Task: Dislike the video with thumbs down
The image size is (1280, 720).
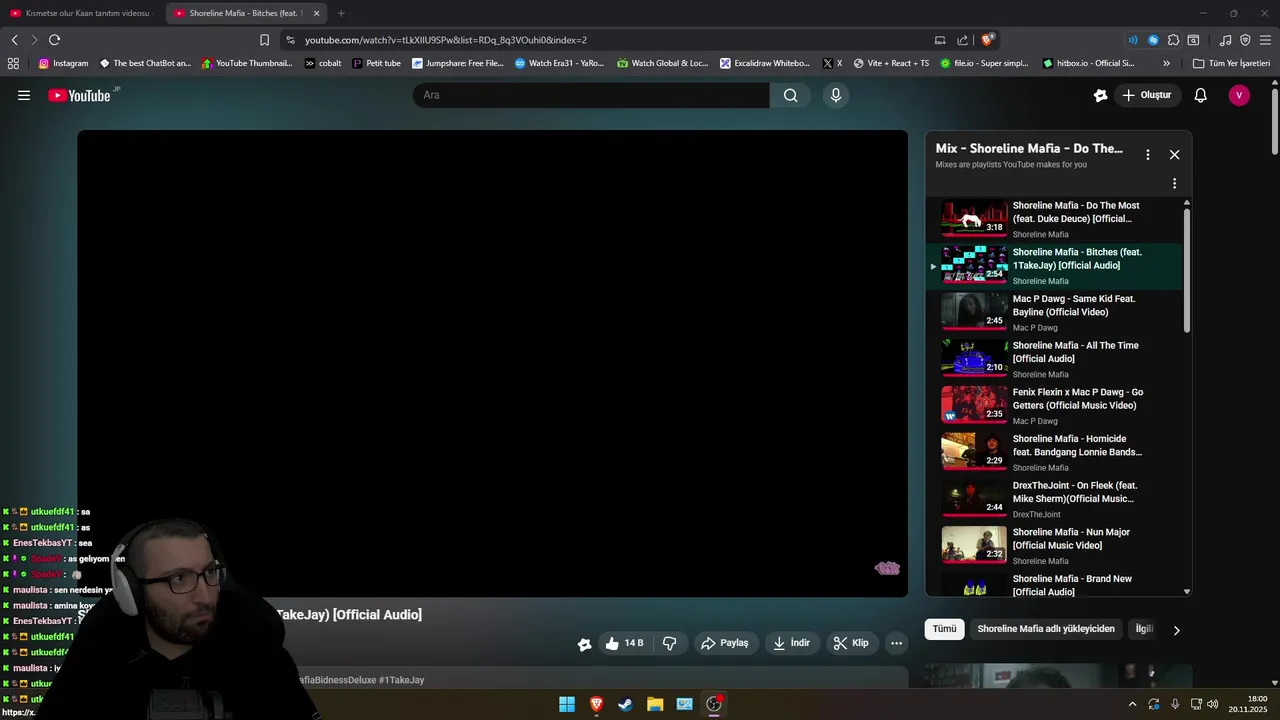Action: point(670,643)
